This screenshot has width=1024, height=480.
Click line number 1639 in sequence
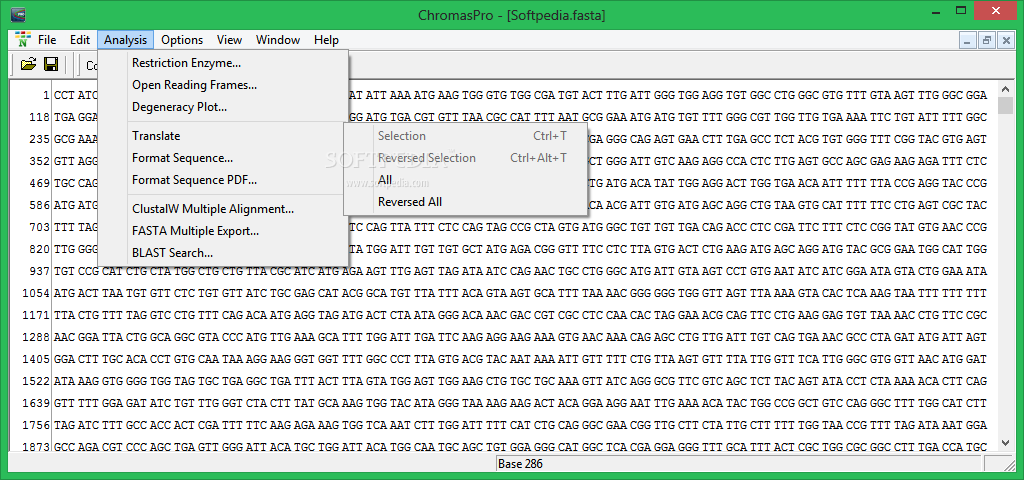pyautogui.click(x=36, y=404)
